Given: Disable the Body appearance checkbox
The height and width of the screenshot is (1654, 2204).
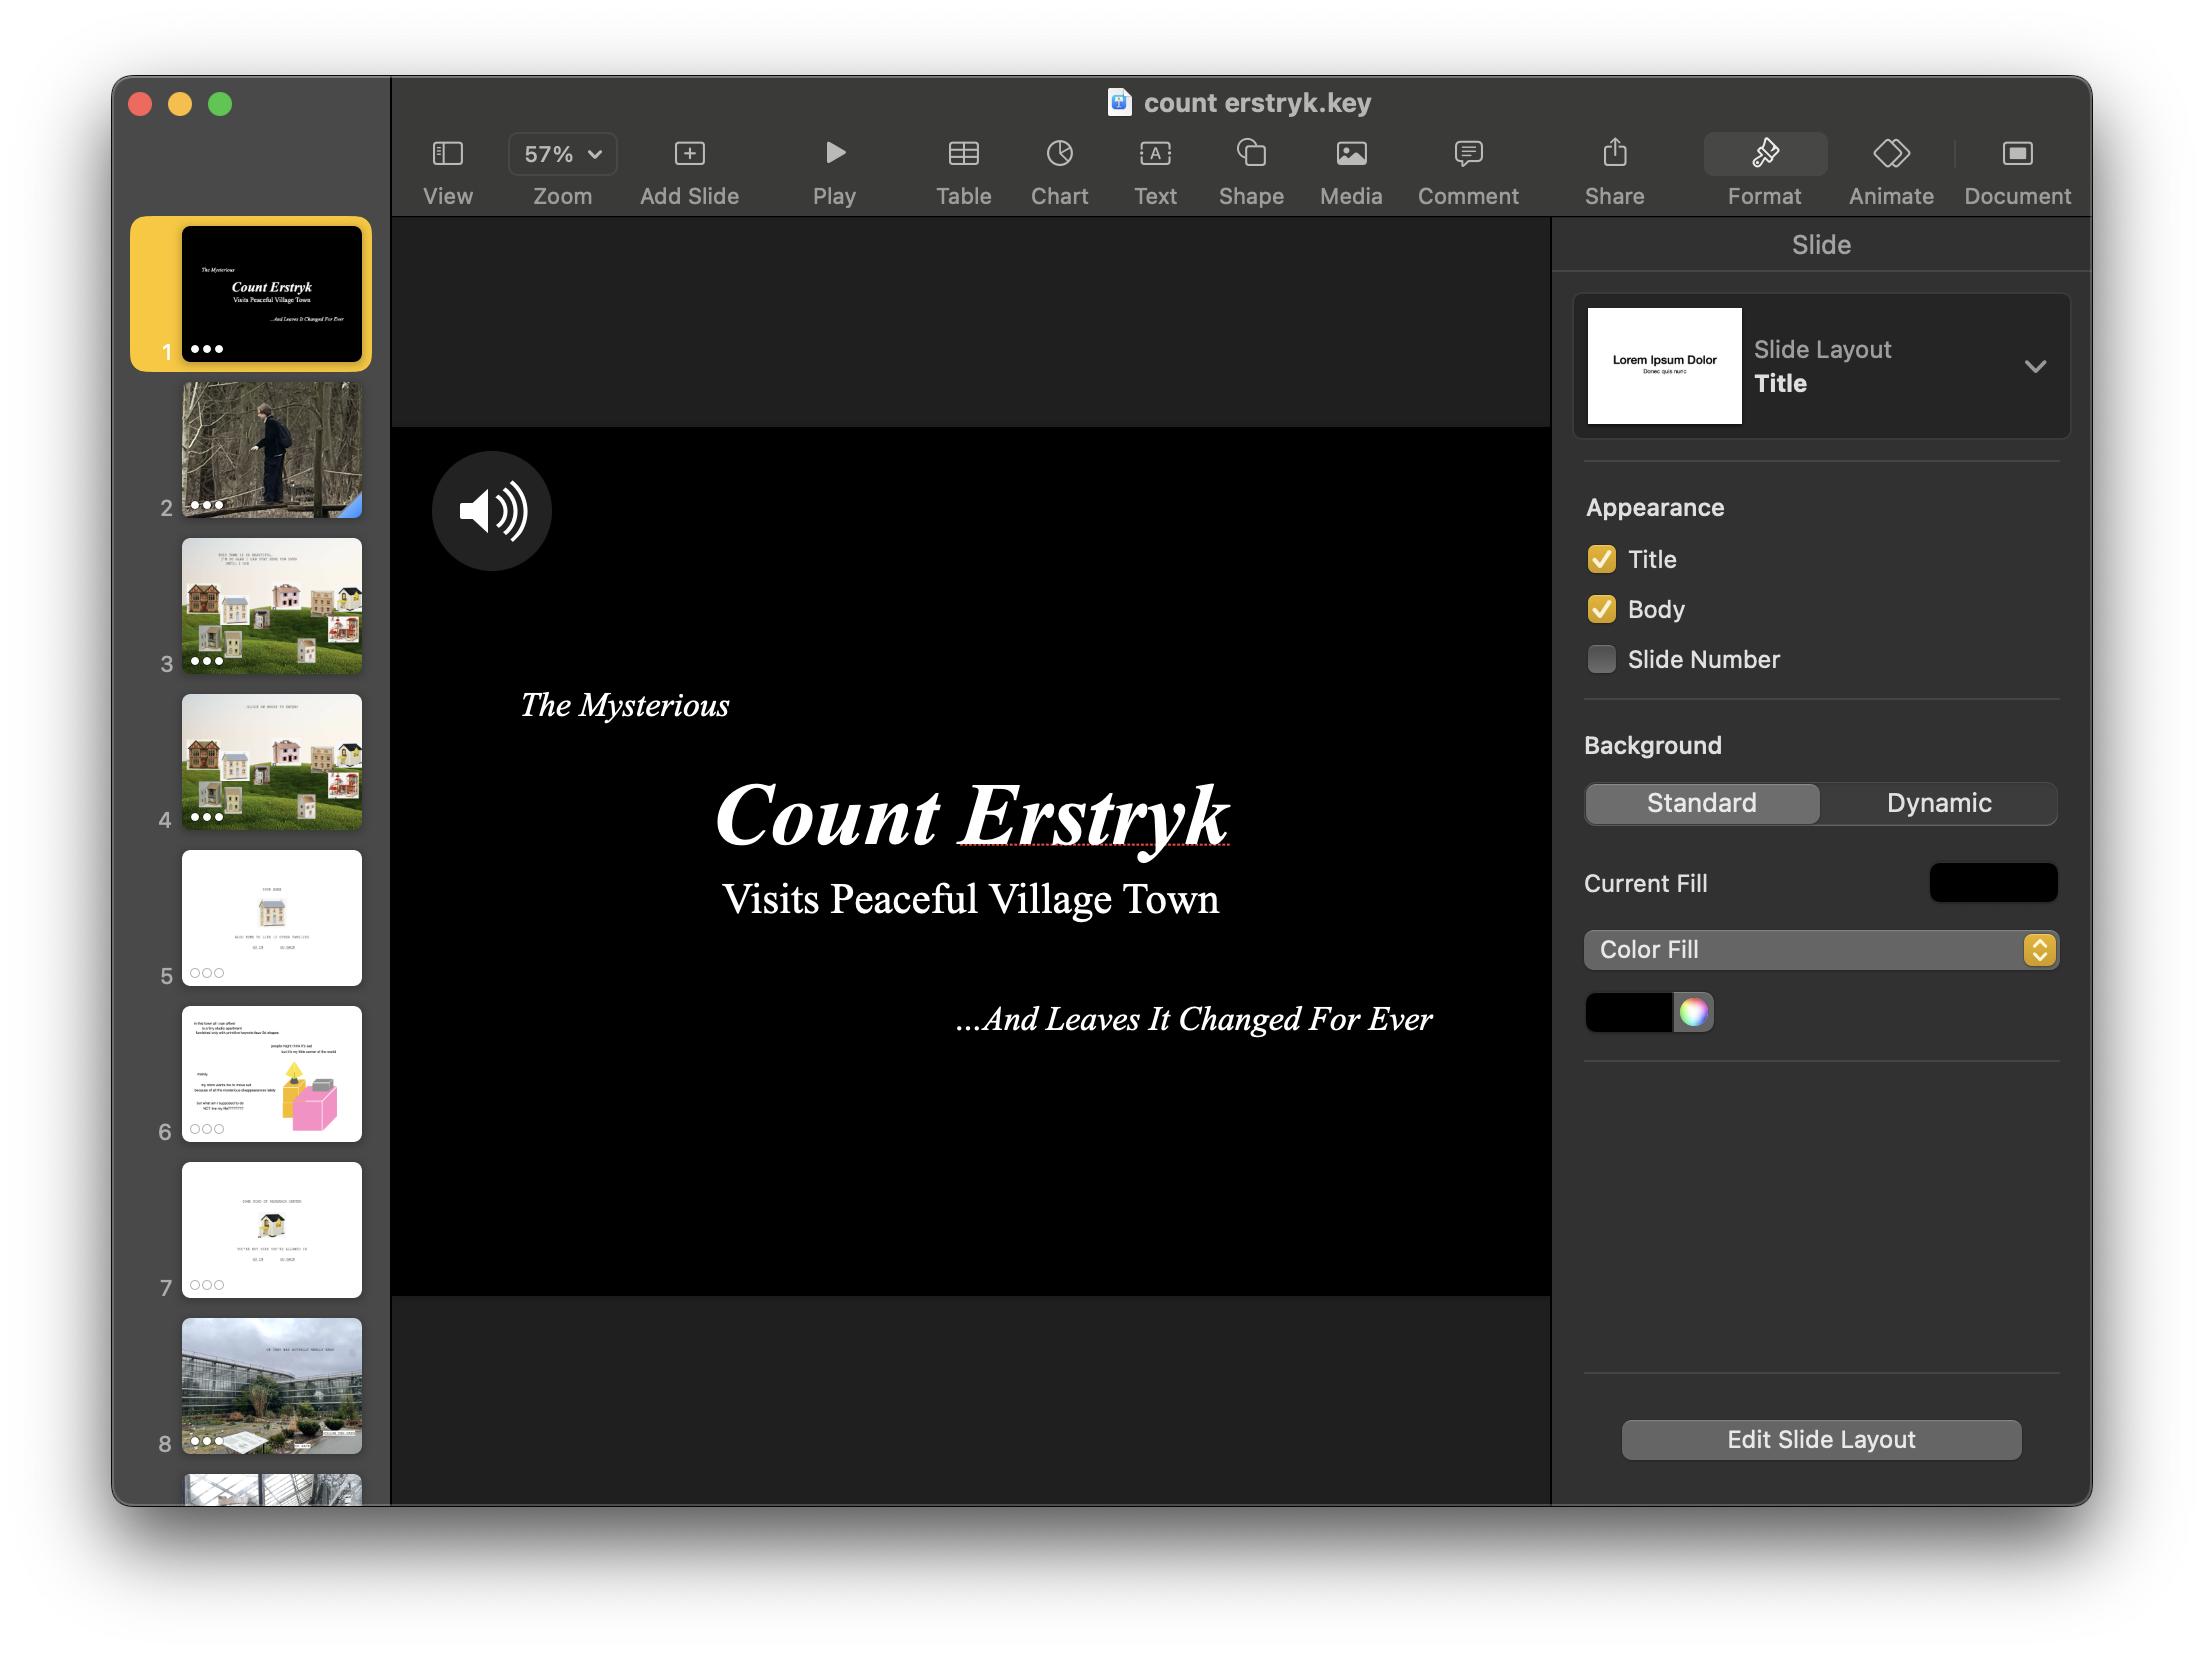Looking at the screenshot, I should [x=1601, y=609].
